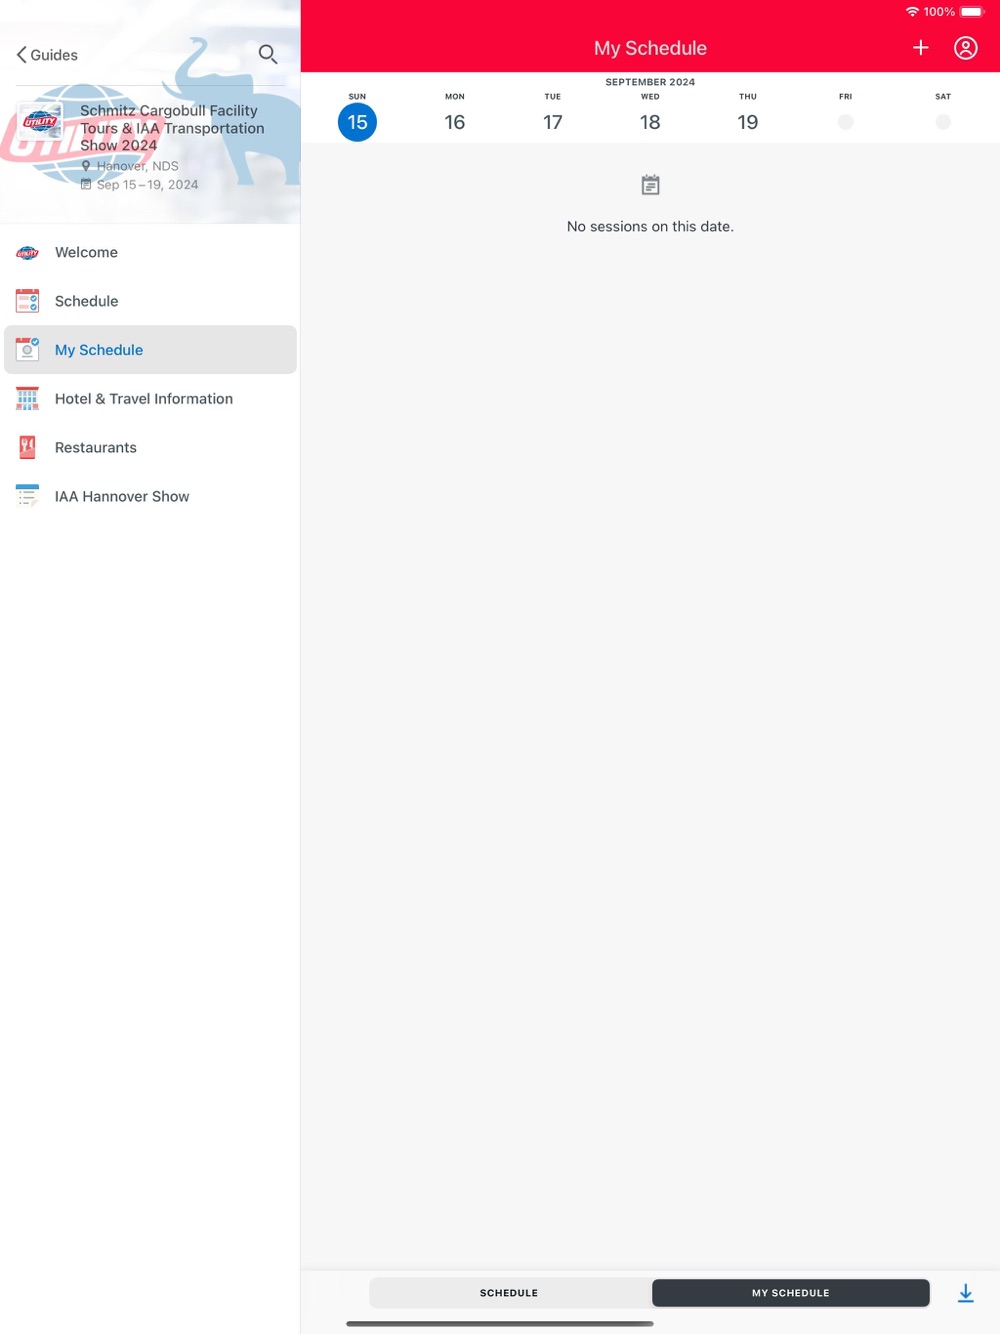Screen dimensions: 1000x1334
Task: Choose Monday 16 in calendar
Action: coord(455,122)
